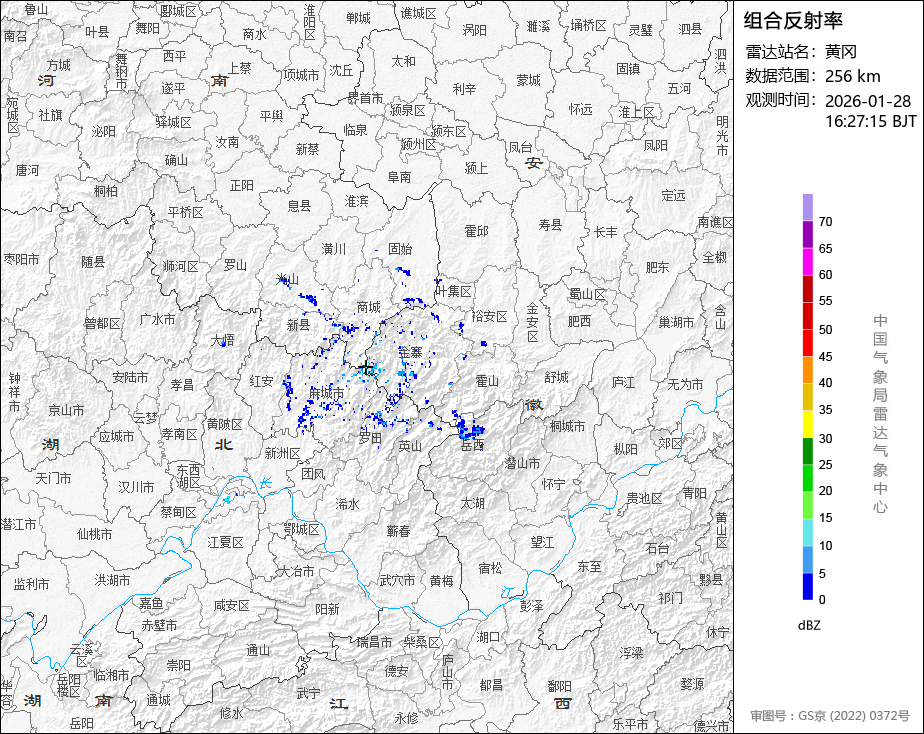Image resolution: width=924 pixels, height=734 pixels.
Task: Click the observation date '2026-01-28'
Action: (x=868, y=101)
